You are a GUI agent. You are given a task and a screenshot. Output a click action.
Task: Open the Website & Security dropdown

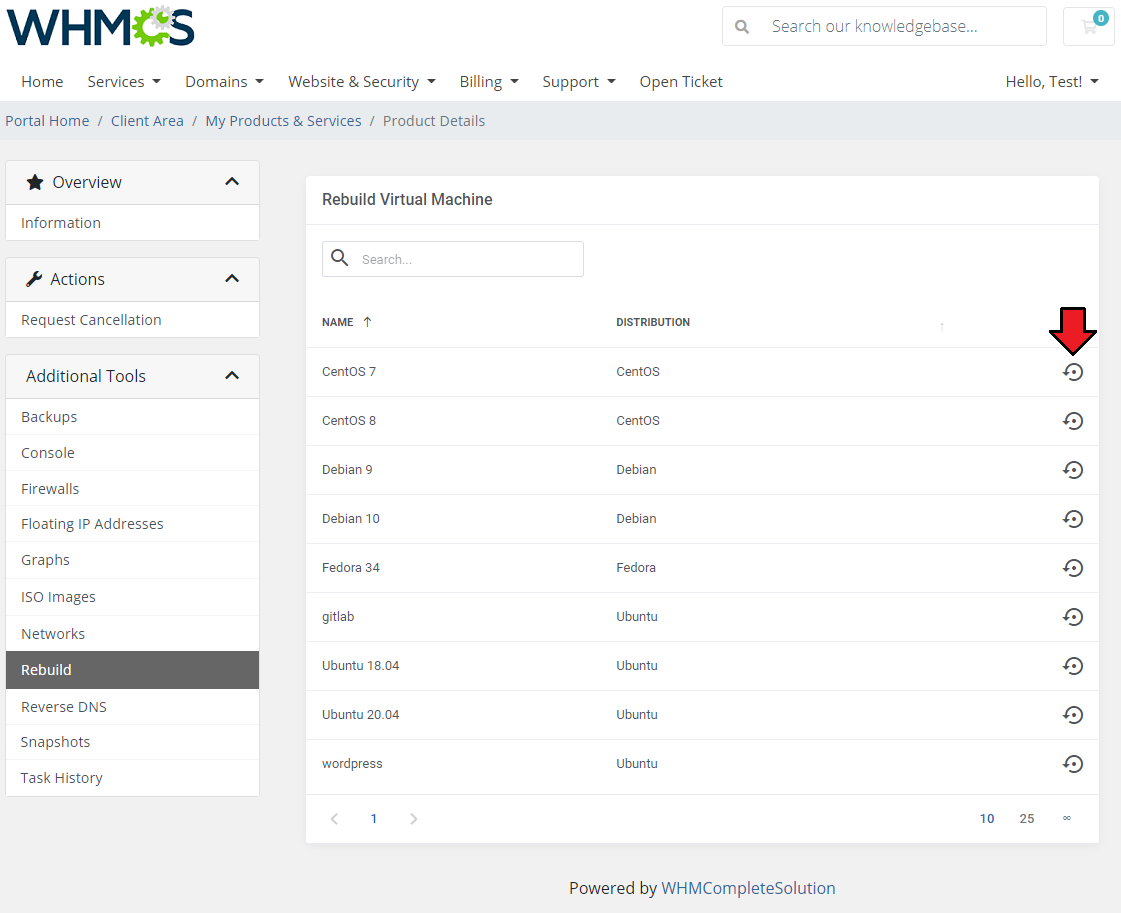(x=362, y=82)
